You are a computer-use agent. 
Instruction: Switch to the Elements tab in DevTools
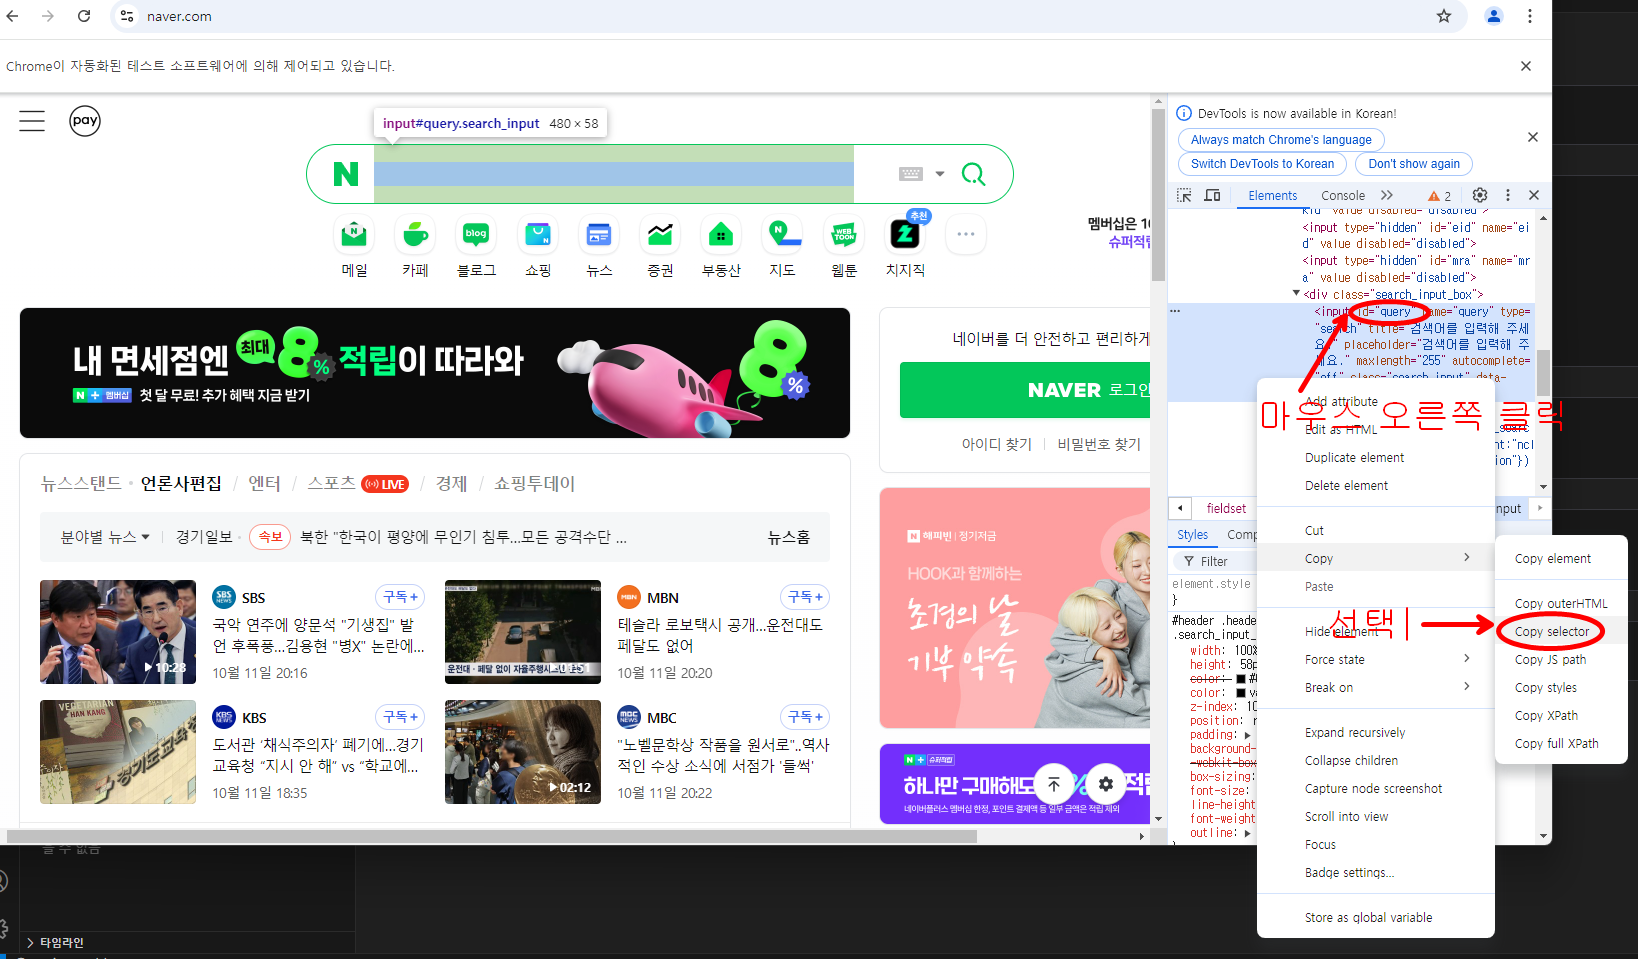1272,196
